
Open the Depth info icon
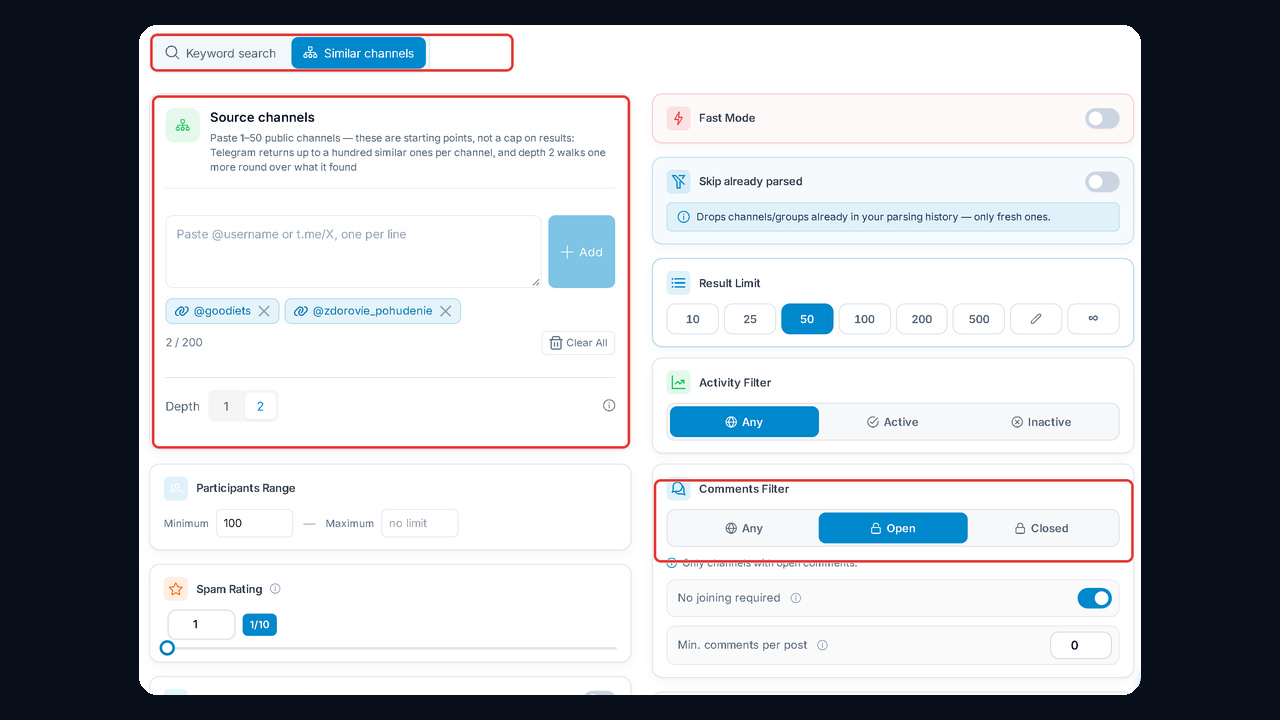609,405
